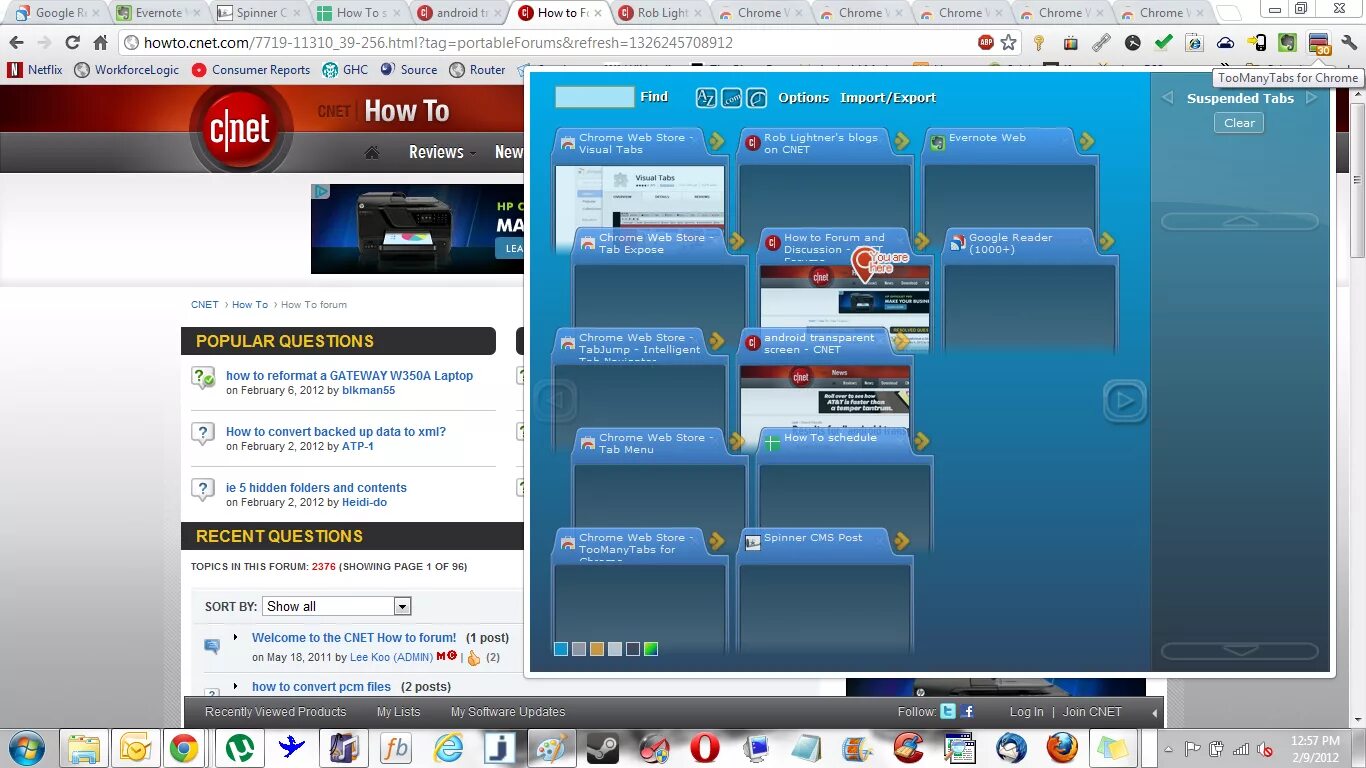Open 'How to convert backed up data to xml?'

[336, 432]
